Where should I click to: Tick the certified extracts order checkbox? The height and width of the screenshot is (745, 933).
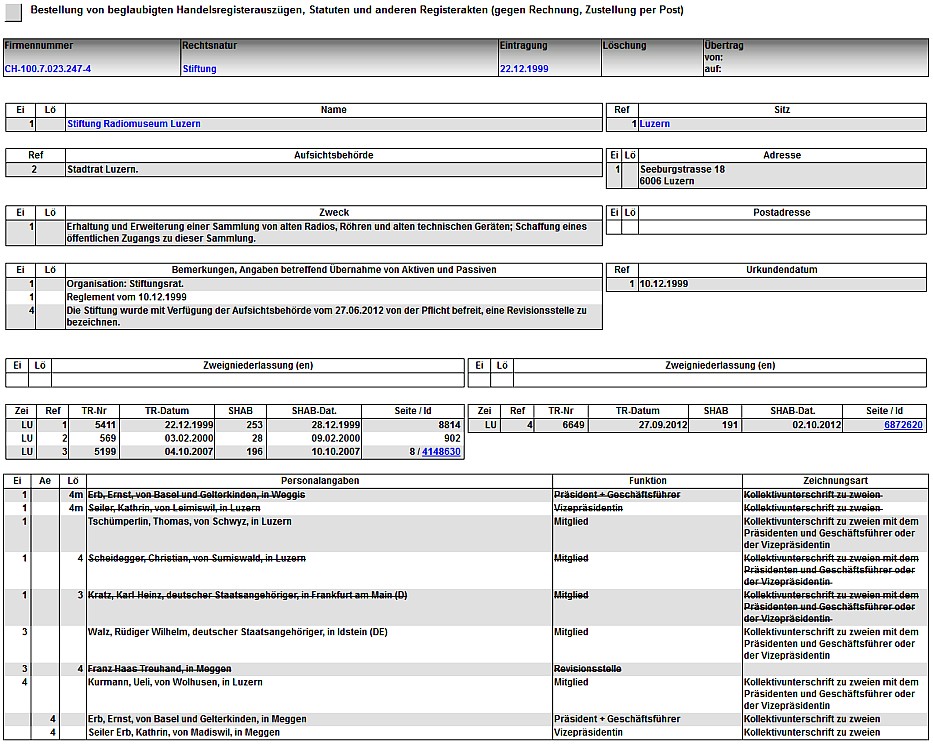13,10
